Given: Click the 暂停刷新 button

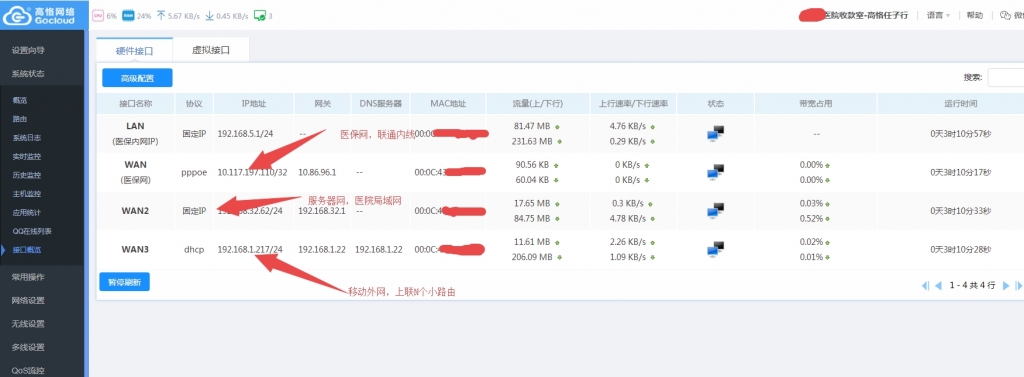Looking at the screenshot, I should [125, 282].
